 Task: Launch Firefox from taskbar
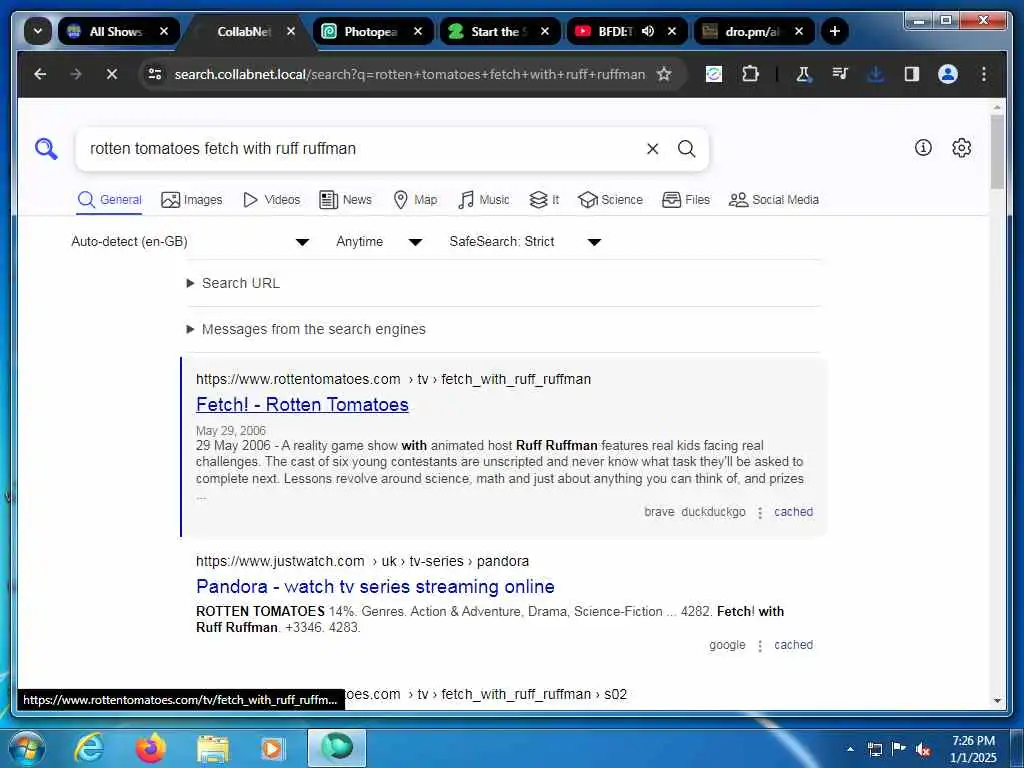pyautogui.click(x=150, y=748)
